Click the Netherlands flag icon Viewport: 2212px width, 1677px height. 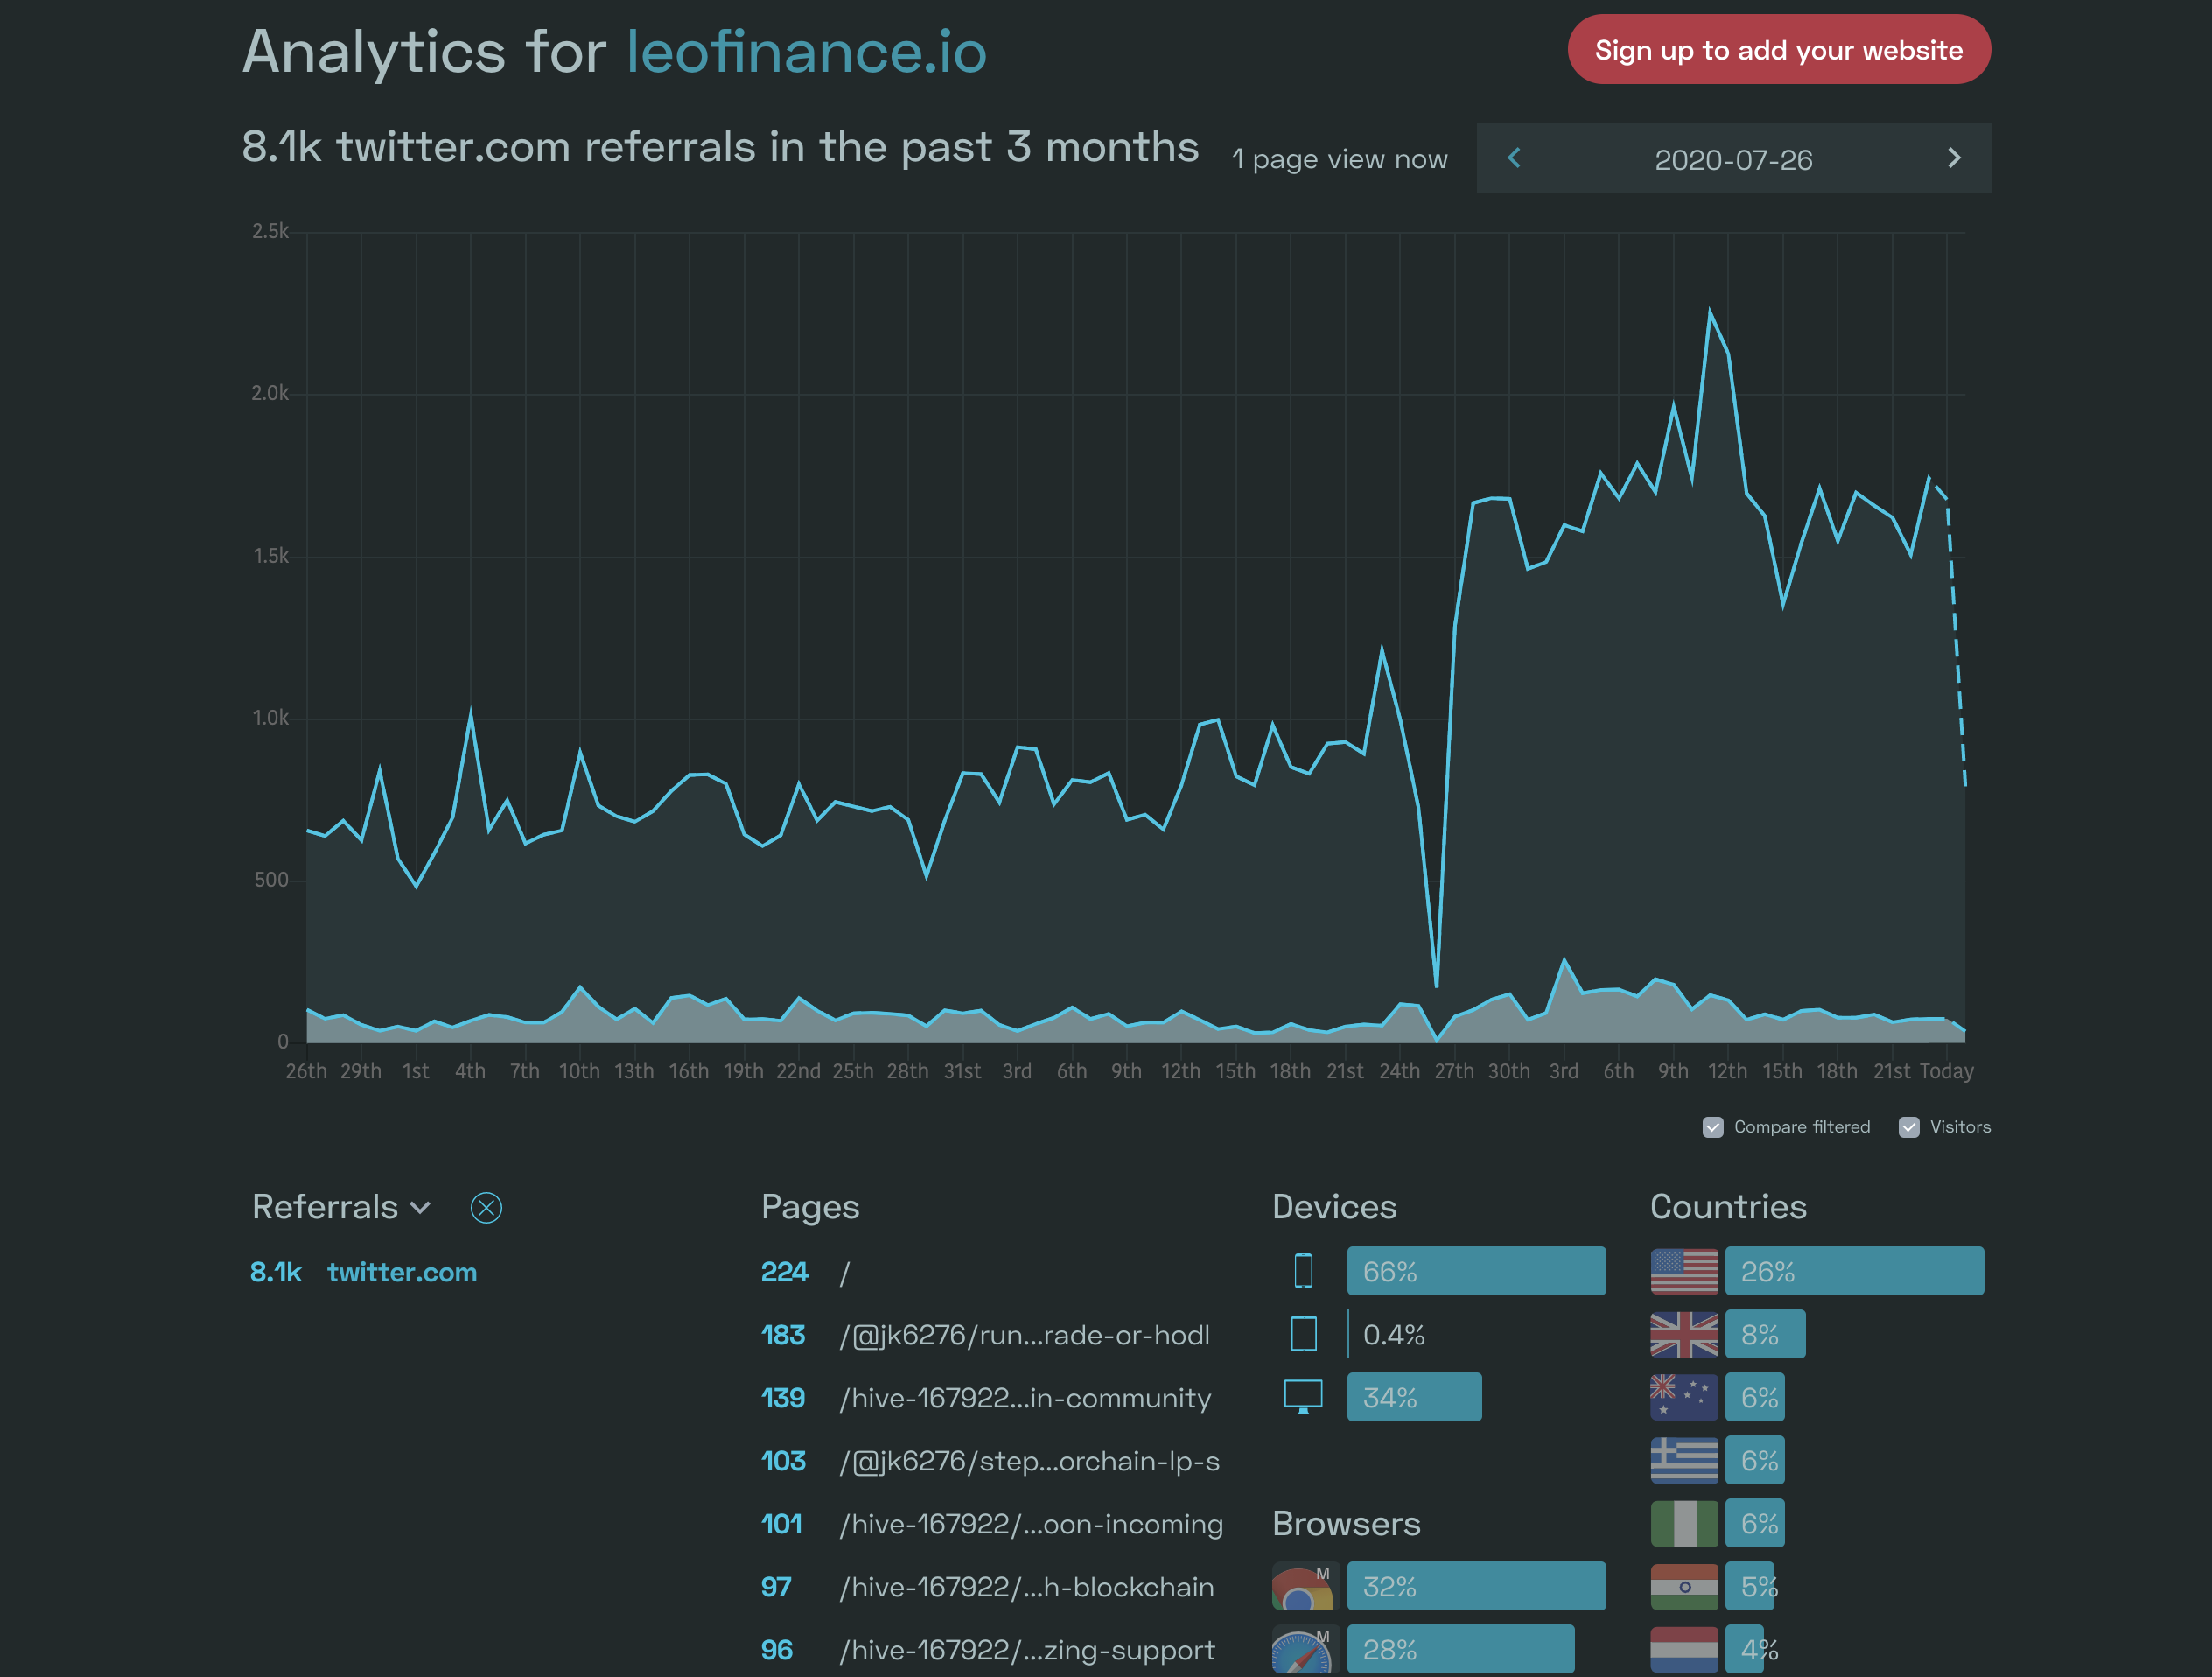[x=1684, y=1649]
